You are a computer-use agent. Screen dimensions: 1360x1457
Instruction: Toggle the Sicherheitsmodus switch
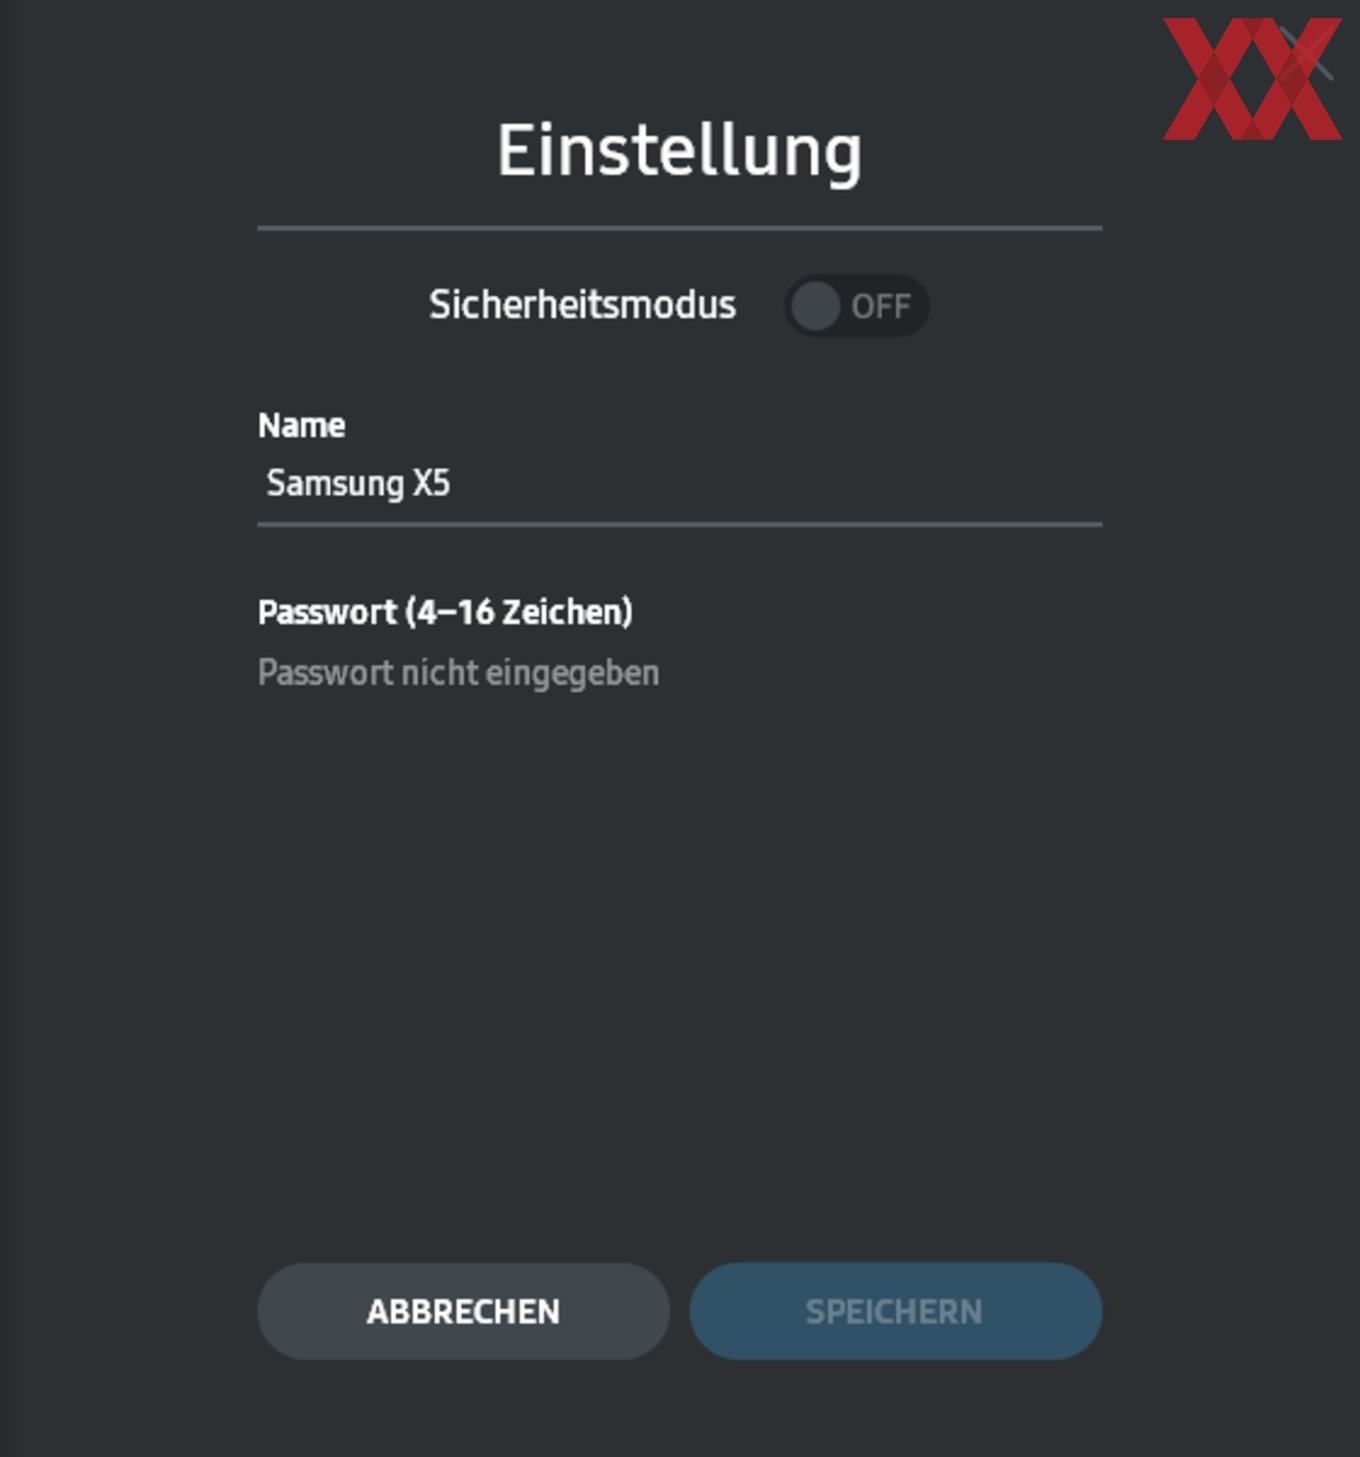click(857, 306)
